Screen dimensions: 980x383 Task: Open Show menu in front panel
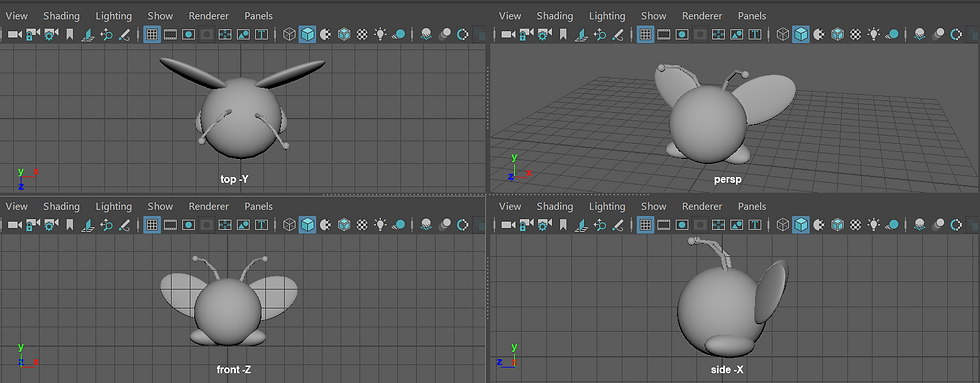(160, 206)
